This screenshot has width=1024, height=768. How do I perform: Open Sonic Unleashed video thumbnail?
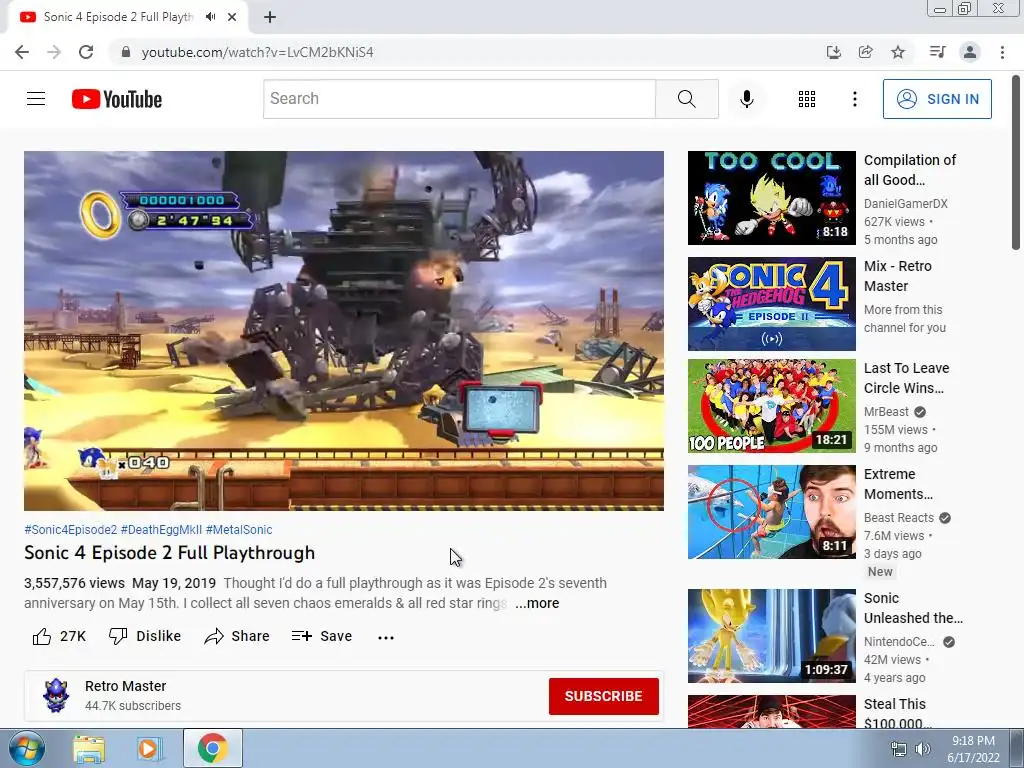click(x=771, y=636)
